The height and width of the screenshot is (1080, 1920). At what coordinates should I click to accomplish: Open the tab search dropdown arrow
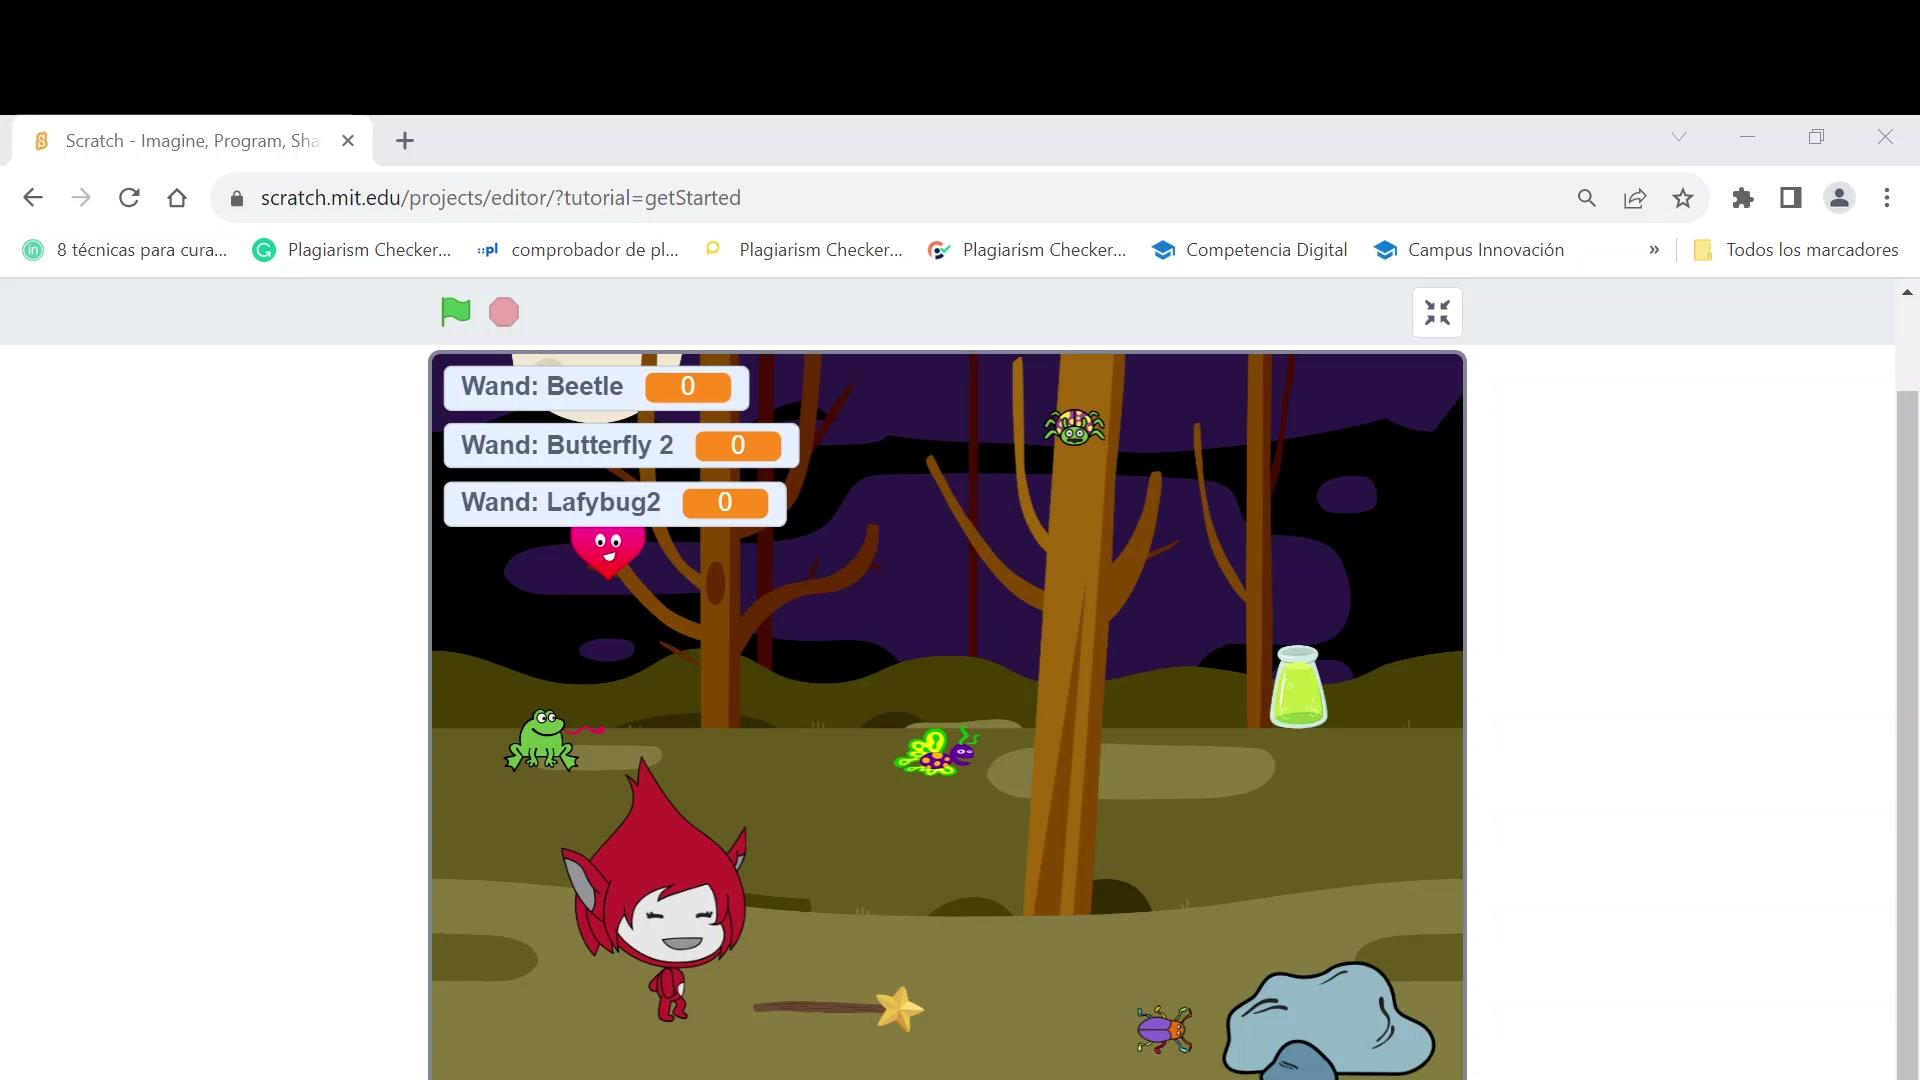coord(1679,137)
